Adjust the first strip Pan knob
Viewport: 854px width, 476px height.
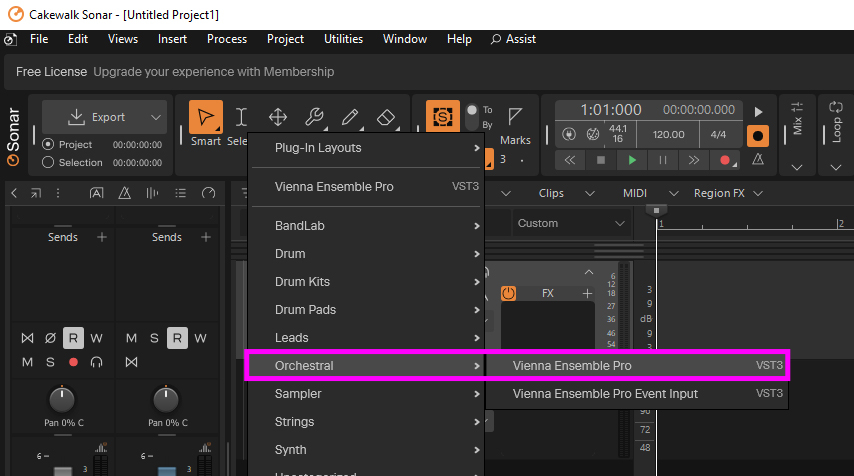(x=62, y=399)
